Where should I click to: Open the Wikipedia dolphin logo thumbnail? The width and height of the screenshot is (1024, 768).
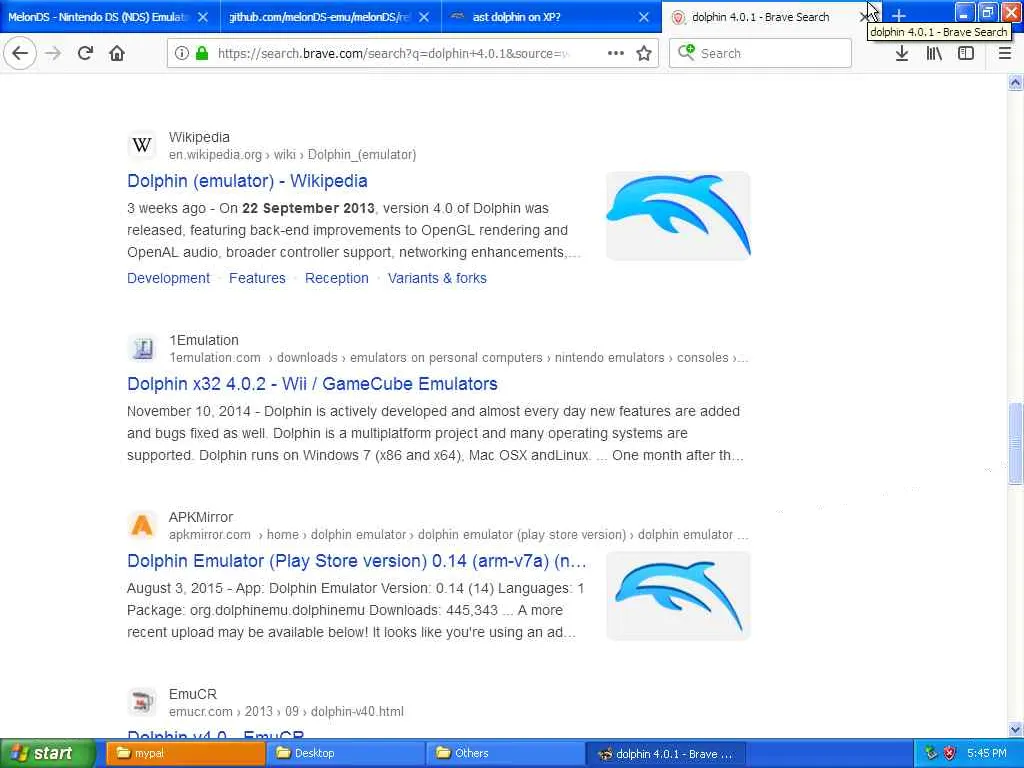click(679, 216)
